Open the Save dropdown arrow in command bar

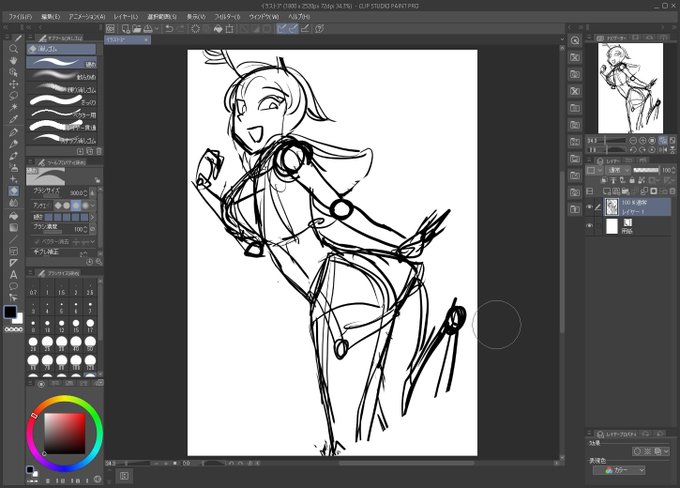pos(157,29)
